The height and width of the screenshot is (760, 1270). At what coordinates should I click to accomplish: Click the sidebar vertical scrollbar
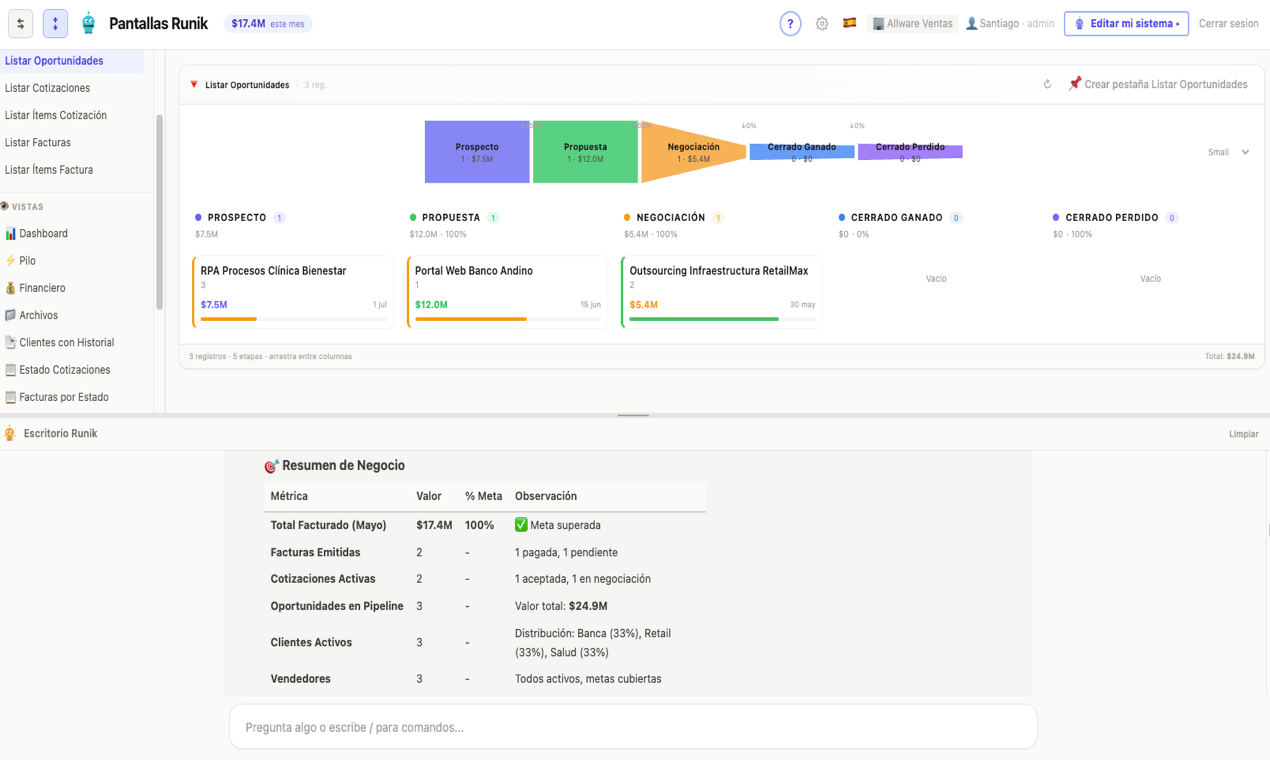[158, 212]
